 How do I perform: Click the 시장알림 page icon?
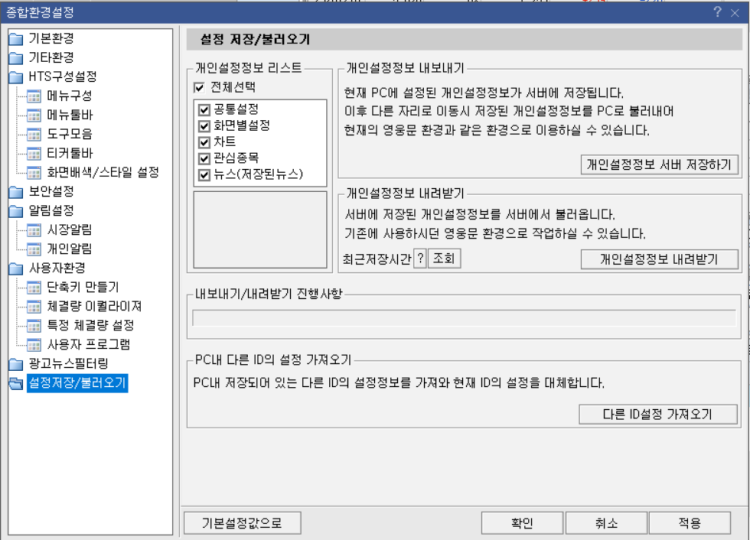click(x=34, y=230)
